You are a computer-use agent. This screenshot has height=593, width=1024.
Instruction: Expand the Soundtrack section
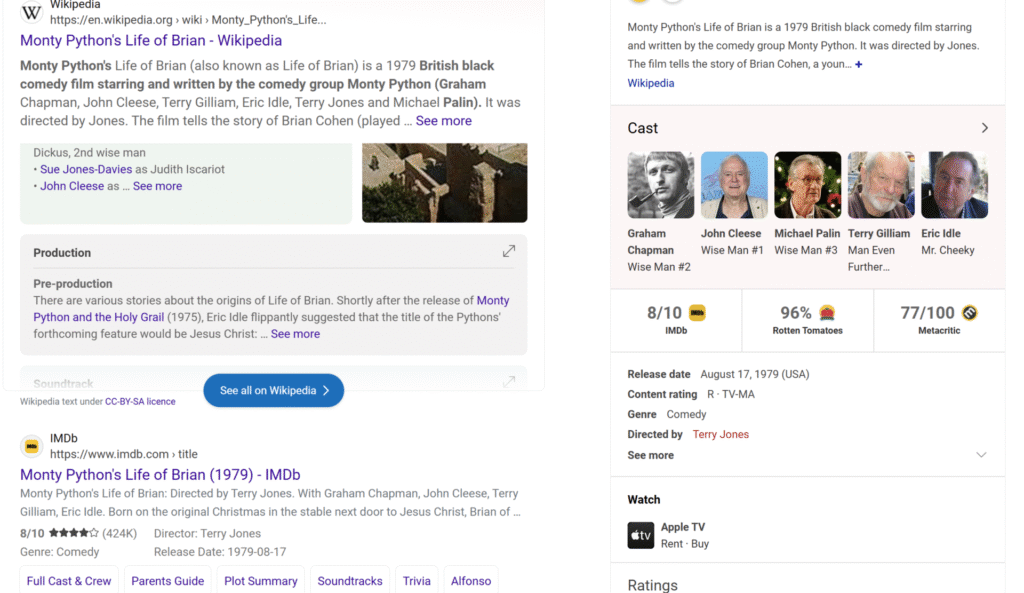(x=509, y=382)
